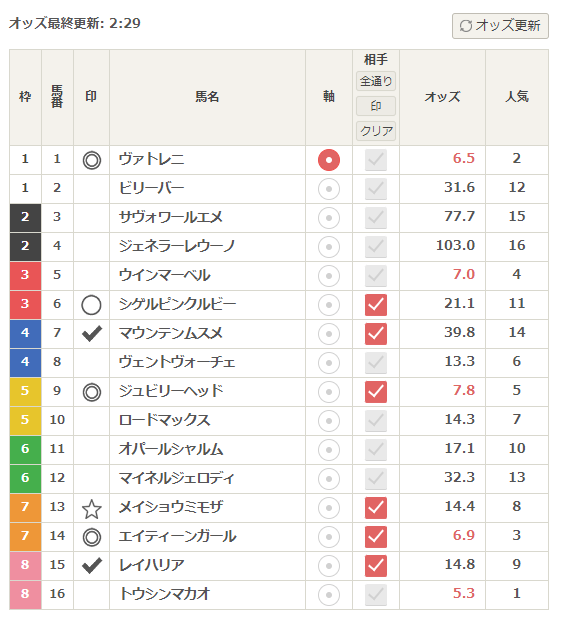Uncheck opponent checkbox for エイティーンガール
563x618 pixels.
376,537
